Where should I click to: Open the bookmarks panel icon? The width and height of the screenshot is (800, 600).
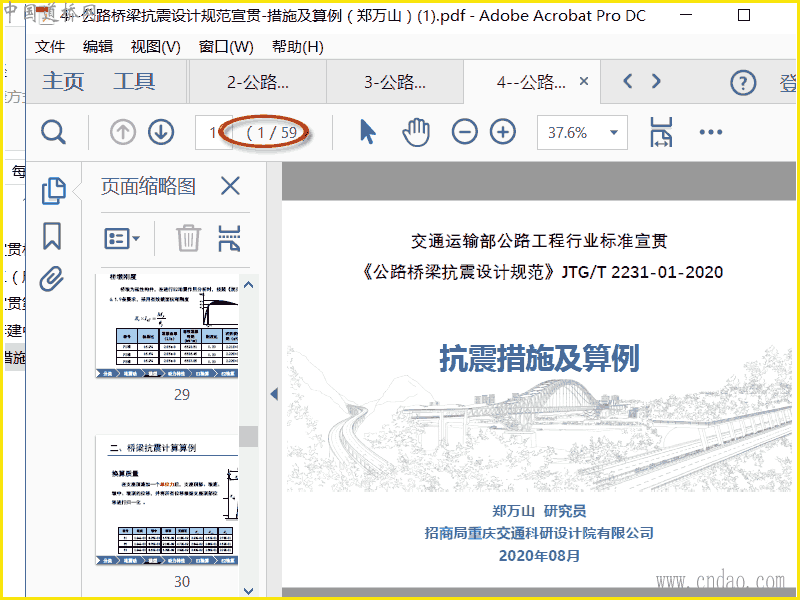click(x=52, y=236)
